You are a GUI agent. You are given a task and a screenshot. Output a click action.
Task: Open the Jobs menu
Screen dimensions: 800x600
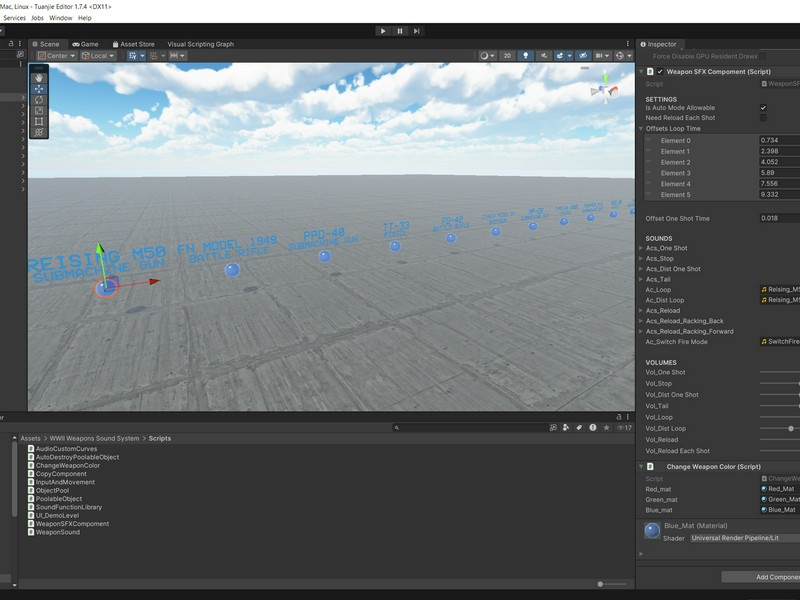pos(37,18)
